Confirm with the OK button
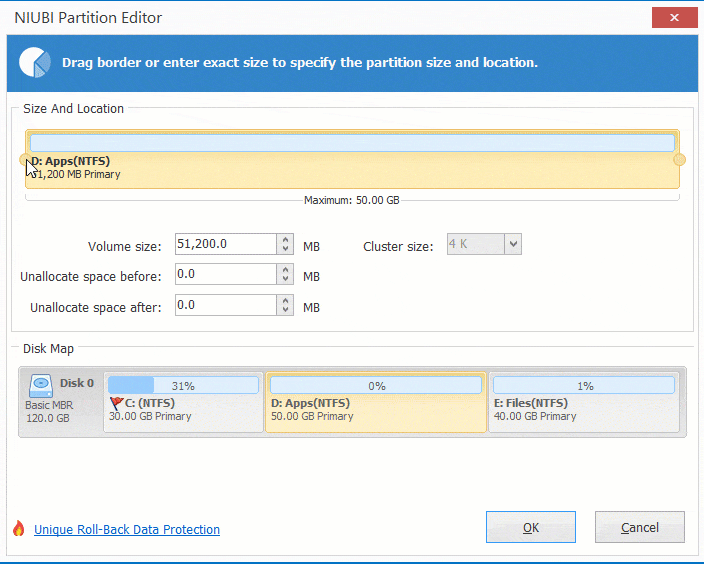 point(531,527)
